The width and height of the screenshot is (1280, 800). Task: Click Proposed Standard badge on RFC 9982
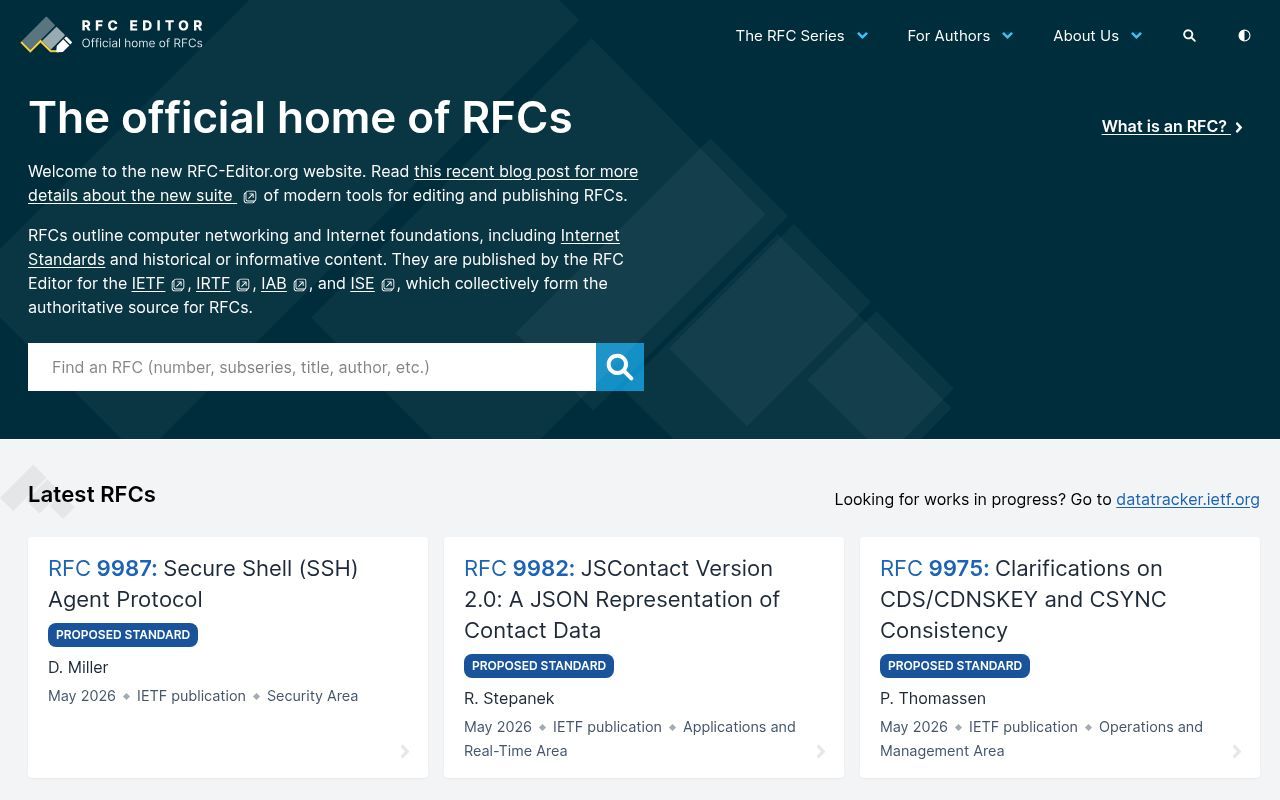[539, 666]
